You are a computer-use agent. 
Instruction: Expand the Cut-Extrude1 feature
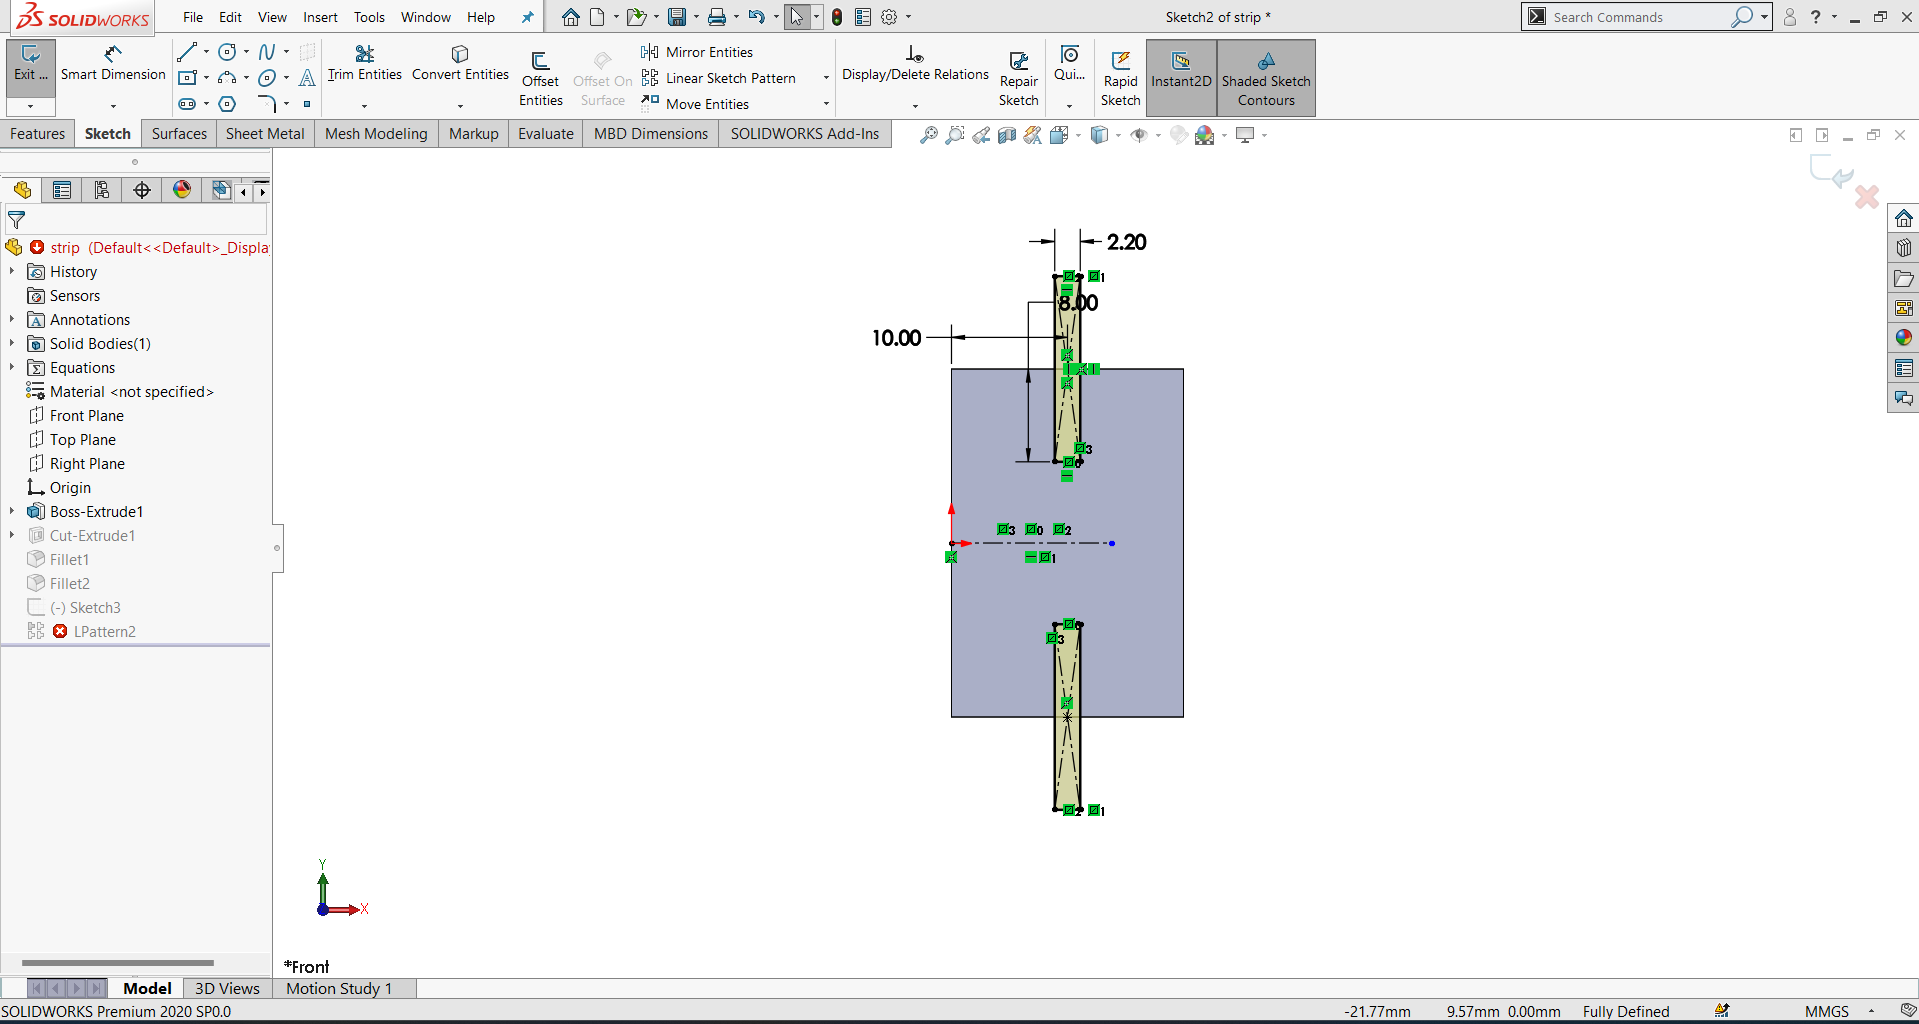pos(12,536)
